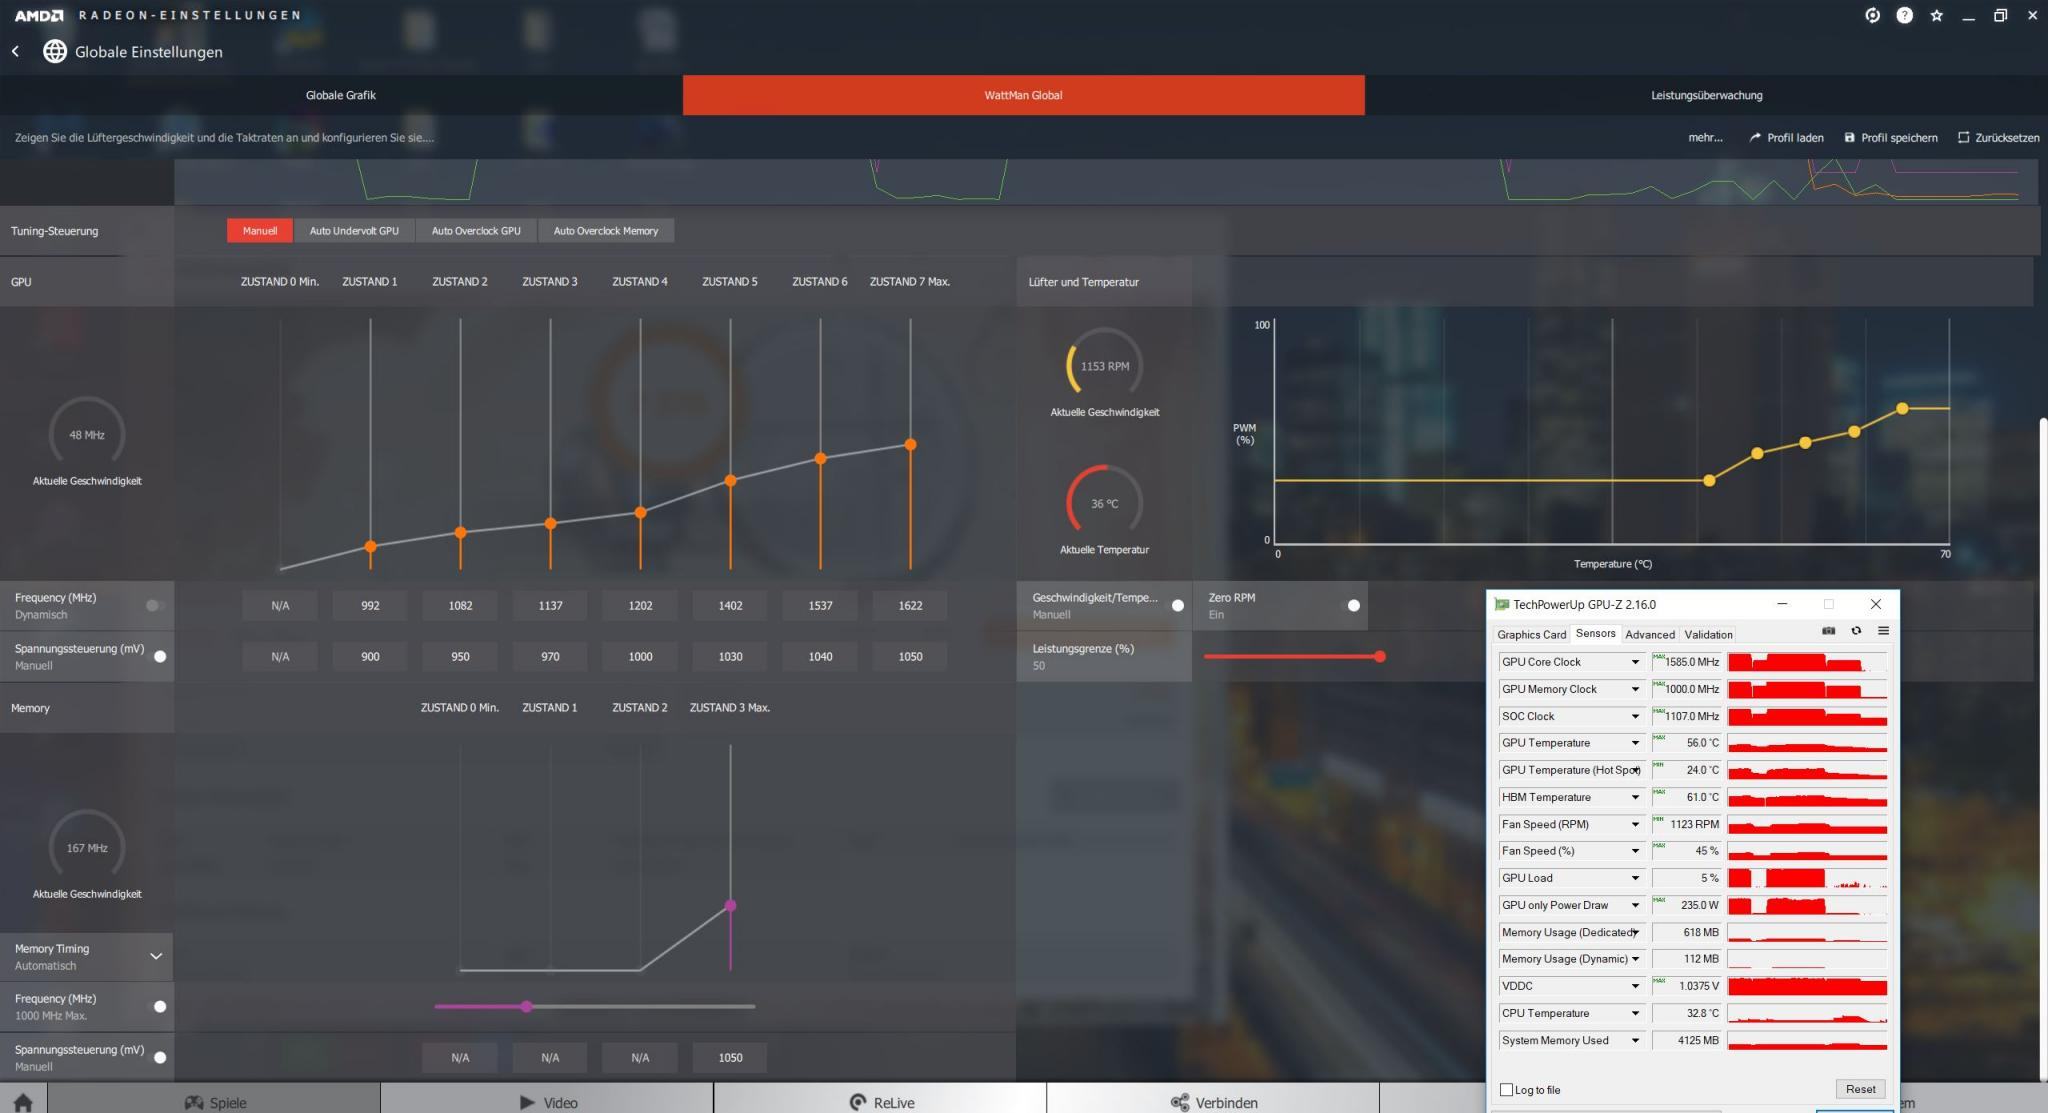This screenshot has width=2048, height=1113.
Task: Open Radeon help question mark icon
Action: tap(1904, 15)
